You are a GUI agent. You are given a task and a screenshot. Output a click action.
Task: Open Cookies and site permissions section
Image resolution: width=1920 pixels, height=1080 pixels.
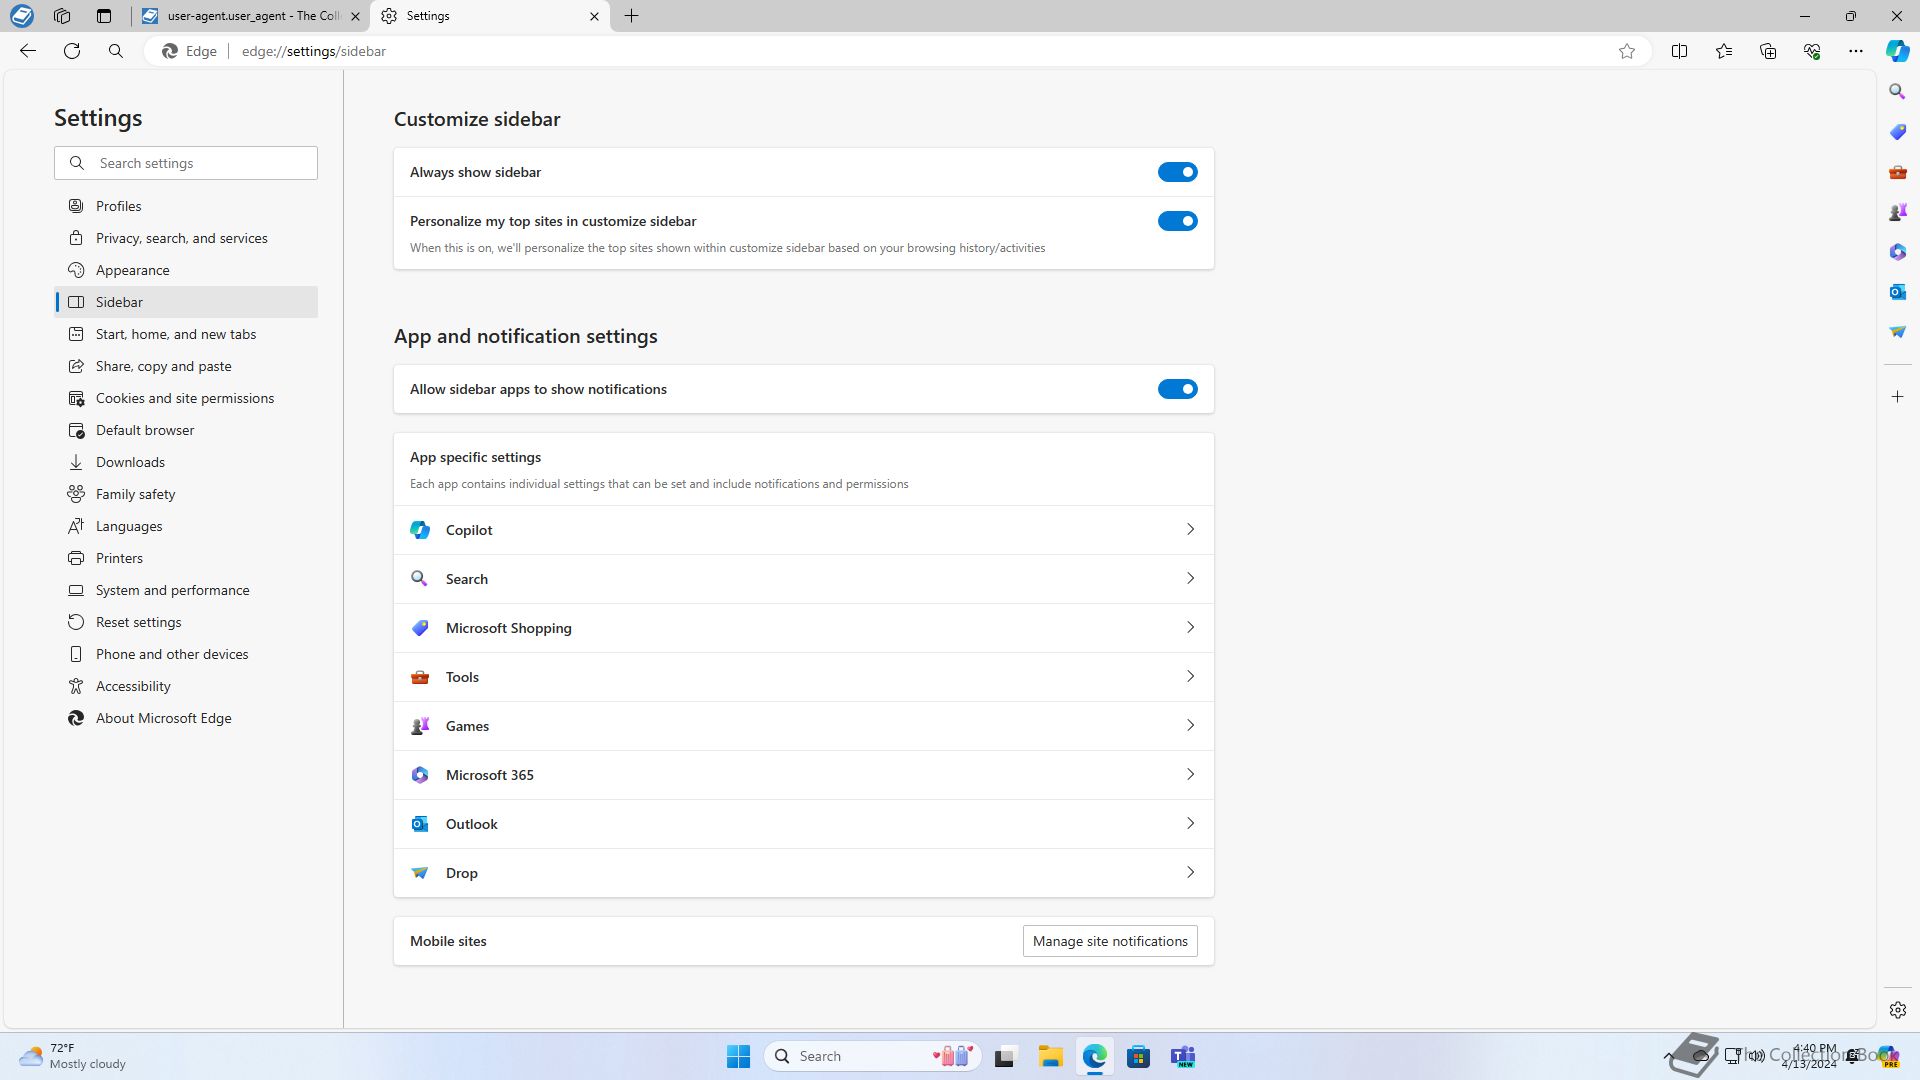point(186,398)
